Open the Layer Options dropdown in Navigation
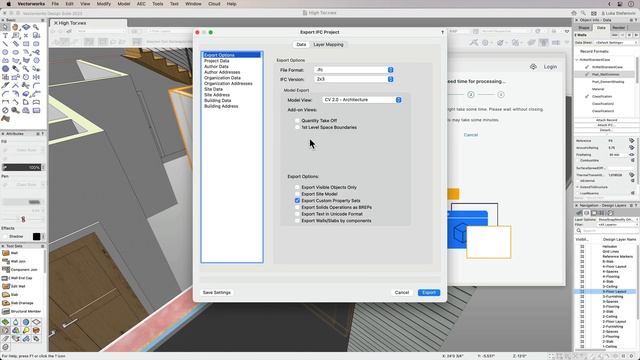Screen dimensions: 640x360 point(618,220)
